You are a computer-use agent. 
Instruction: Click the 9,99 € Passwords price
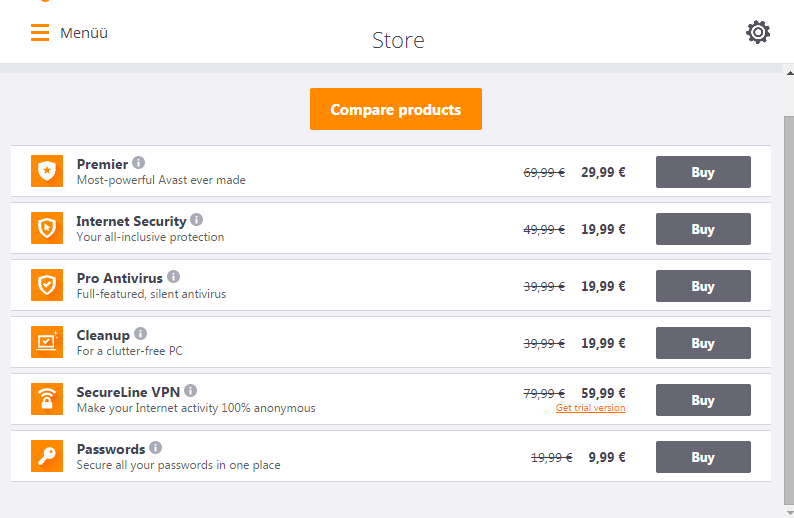(x=607, y=458)
